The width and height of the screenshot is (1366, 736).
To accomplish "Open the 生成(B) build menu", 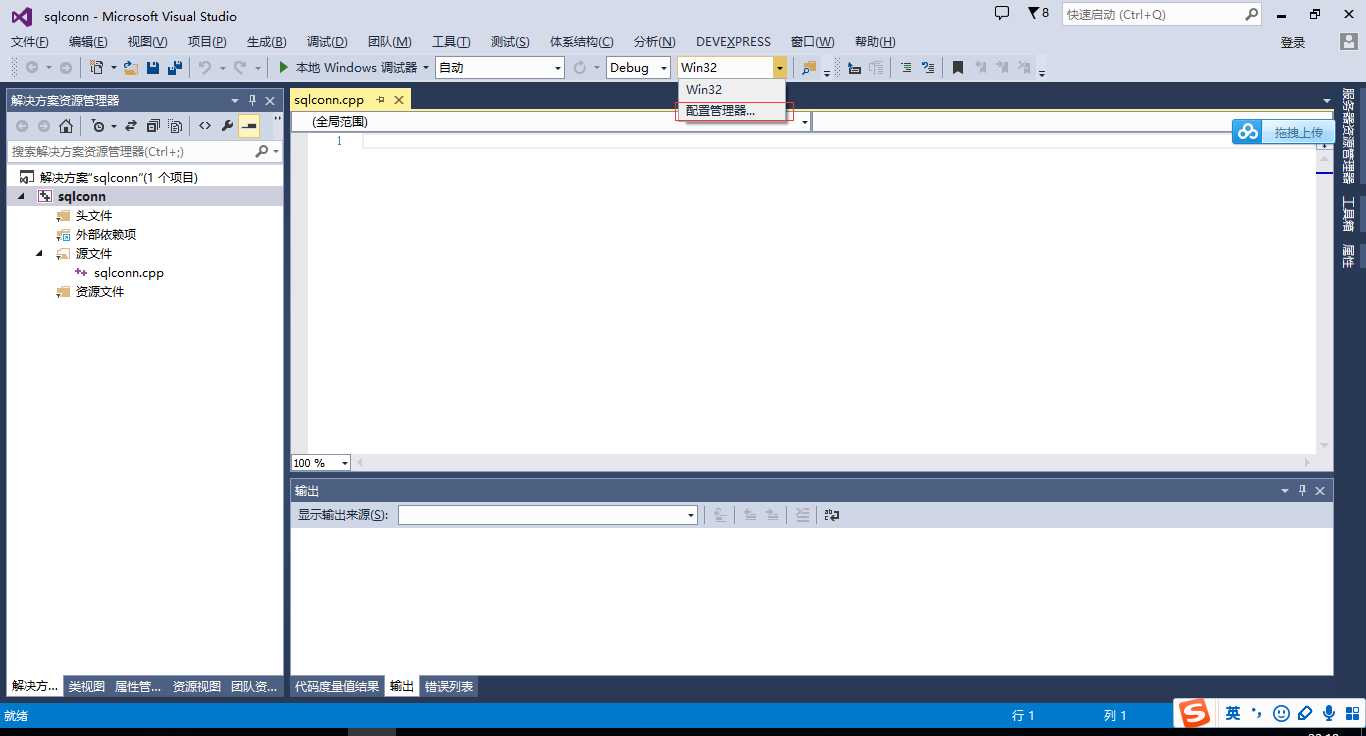I will click(x=267, y=42).
